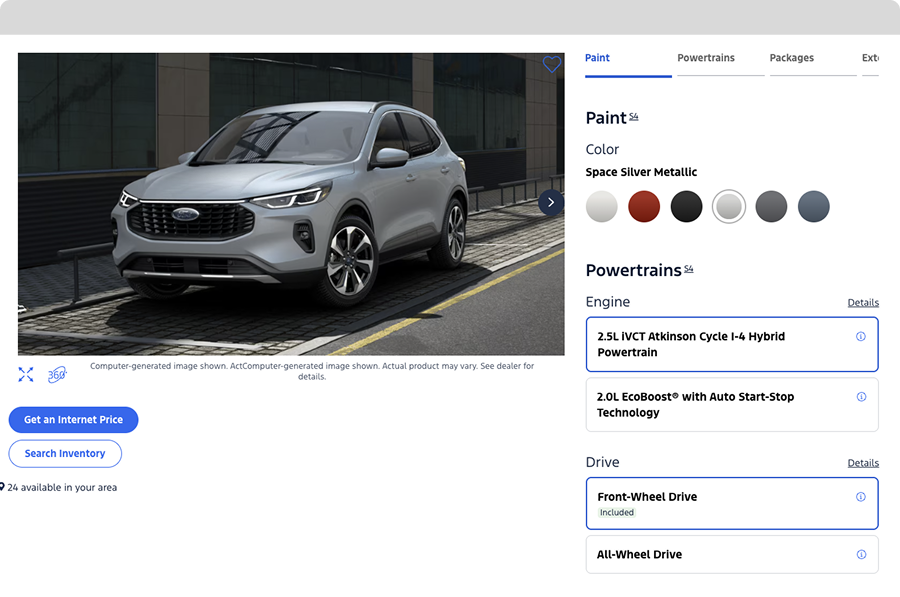Switch to the Paint tab
Screen dimensions: 900x597
(x=628, y=62)
